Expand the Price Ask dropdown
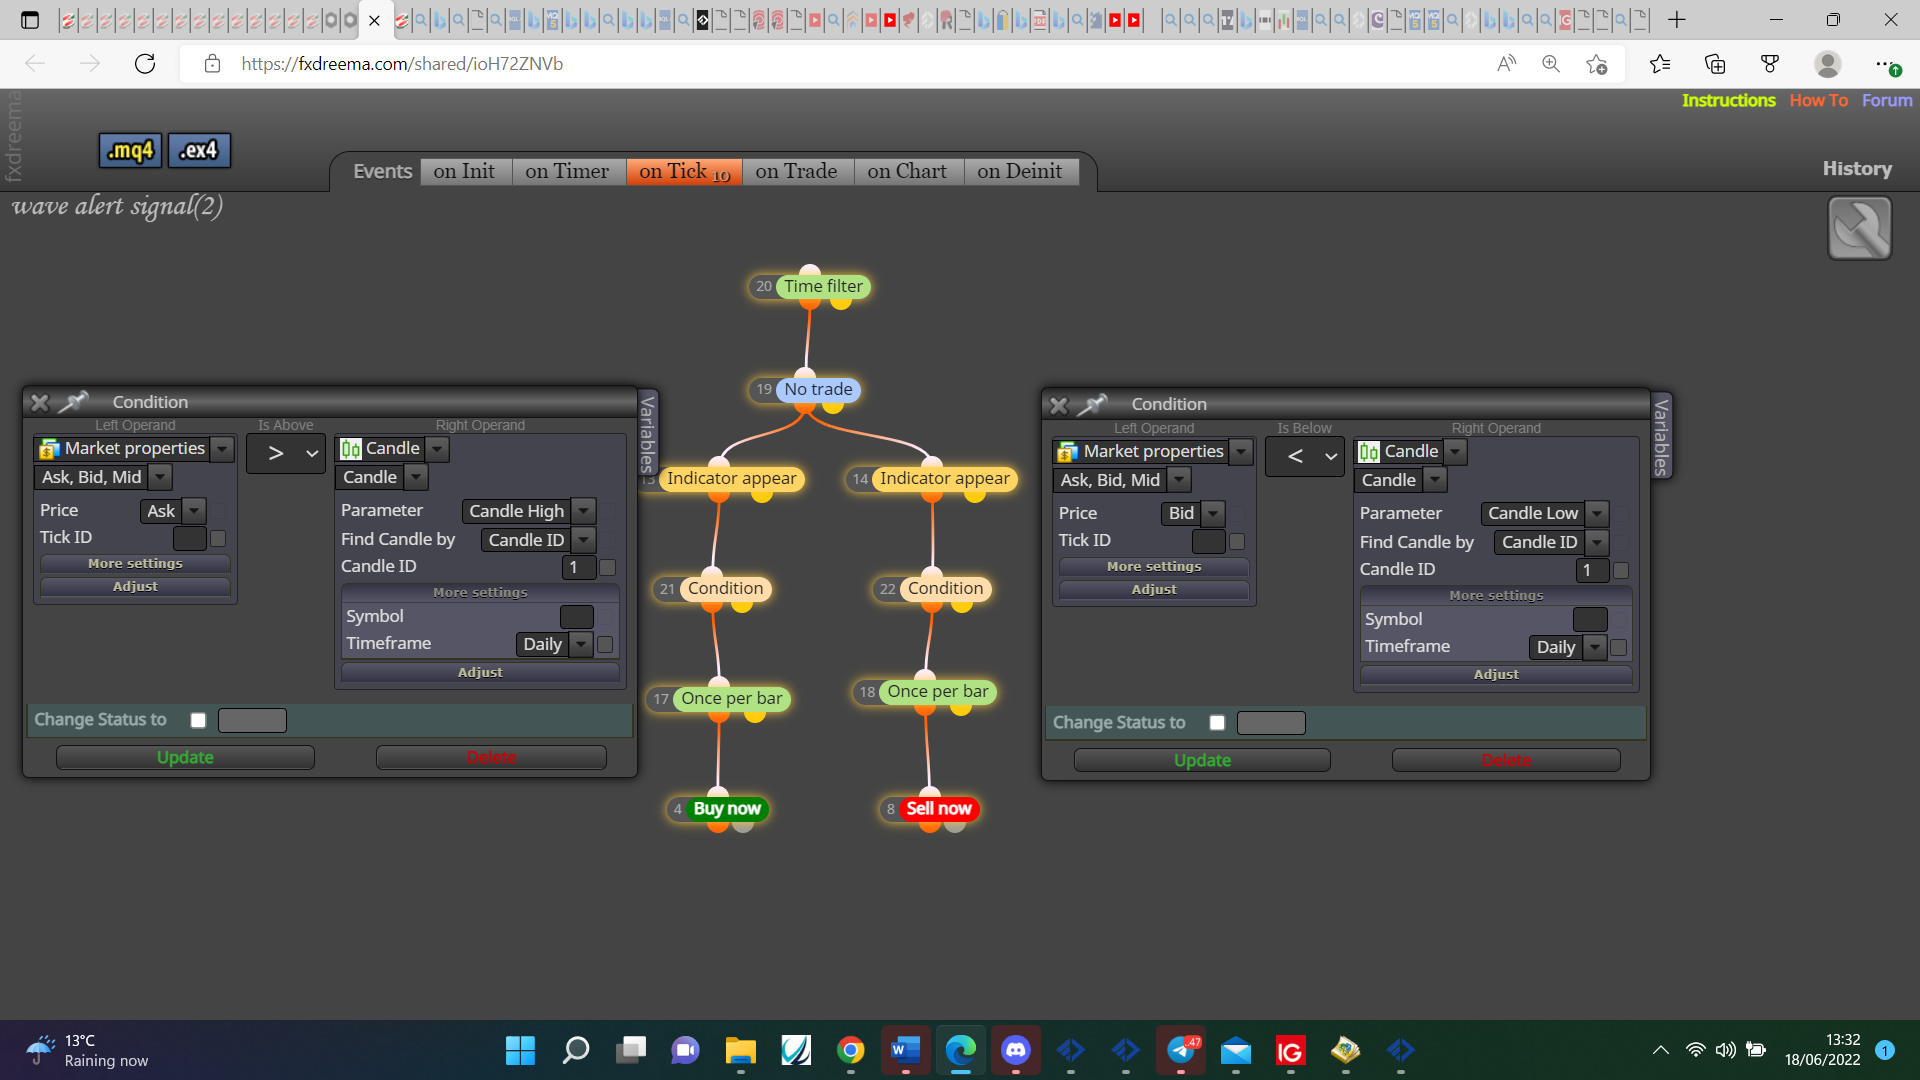This screenshot has height=1080, width=1920. [x=195, y=511]
